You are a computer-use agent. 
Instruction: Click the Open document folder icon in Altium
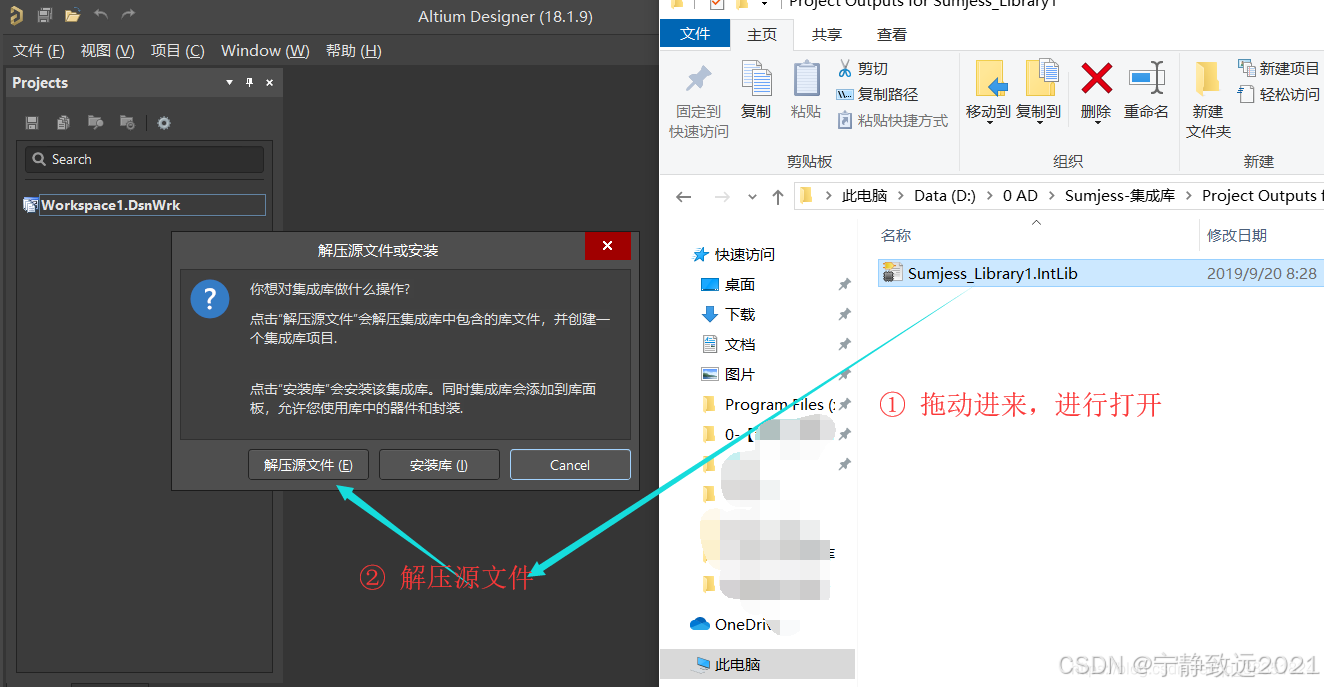coord(72,15)
